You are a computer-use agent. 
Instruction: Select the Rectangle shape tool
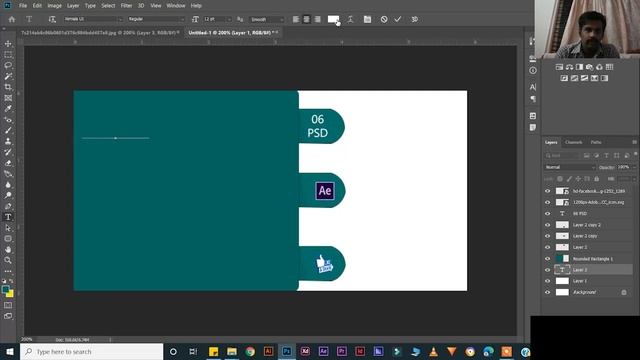point(8,239)
